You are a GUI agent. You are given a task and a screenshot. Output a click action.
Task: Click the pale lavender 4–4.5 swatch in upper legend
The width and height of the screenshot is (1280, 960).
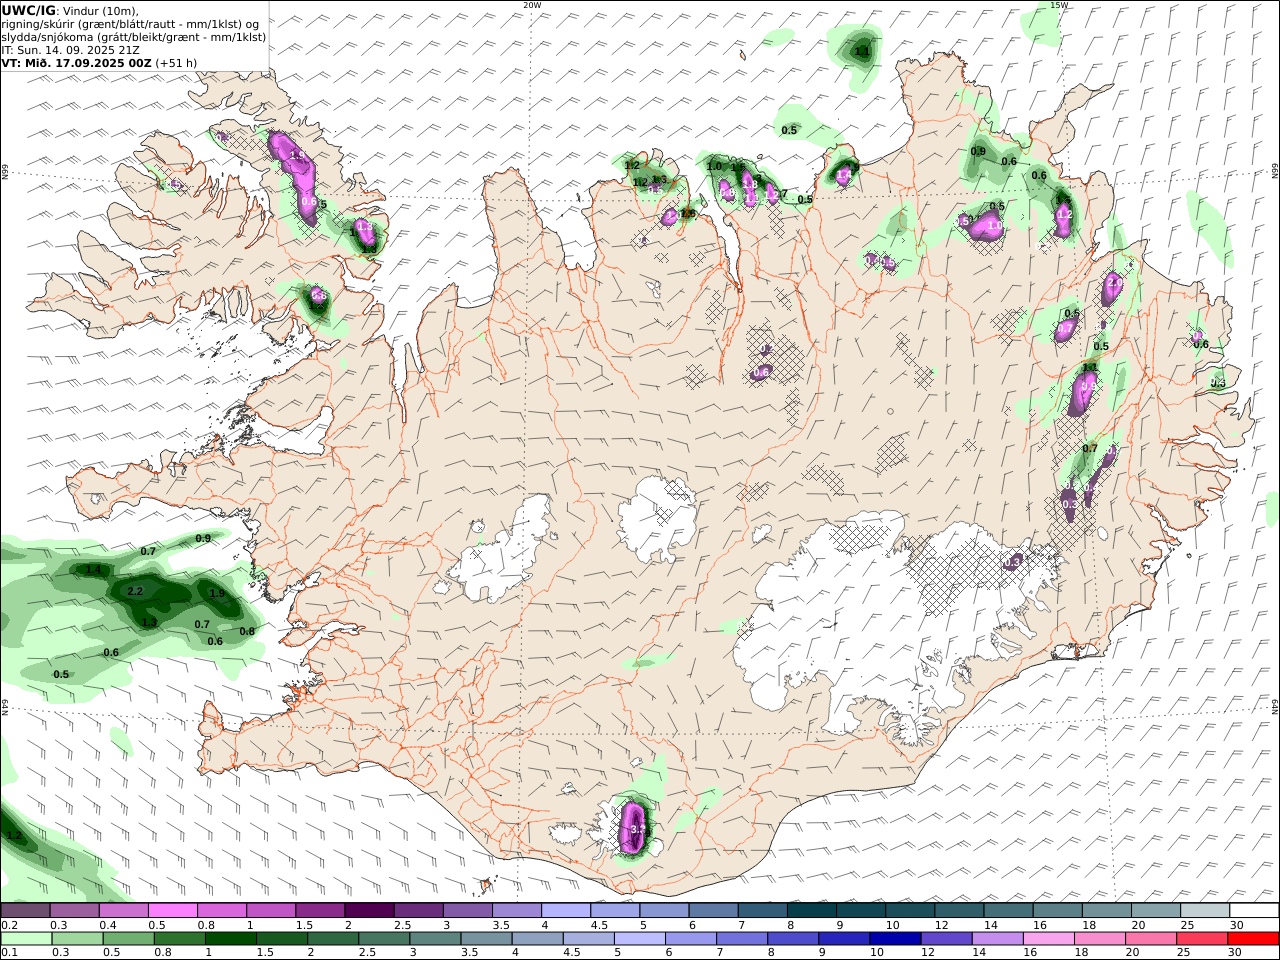pyautogui.click(x=566, y=911)
